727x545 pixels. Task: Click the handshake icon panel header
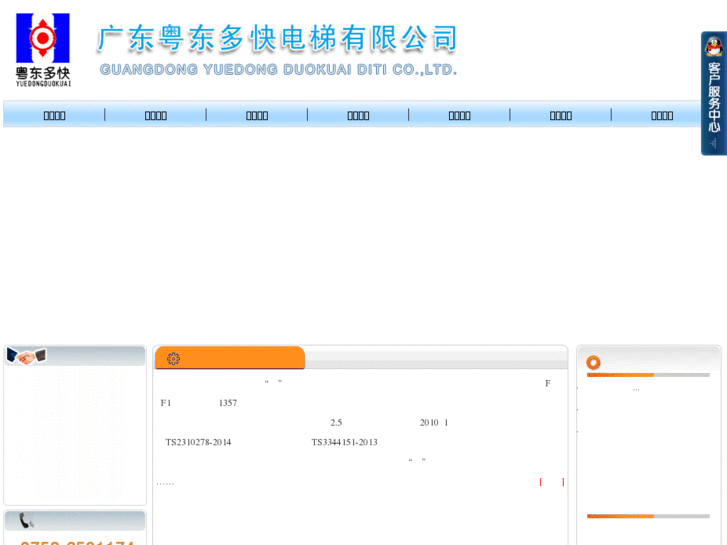pos(75,356)
